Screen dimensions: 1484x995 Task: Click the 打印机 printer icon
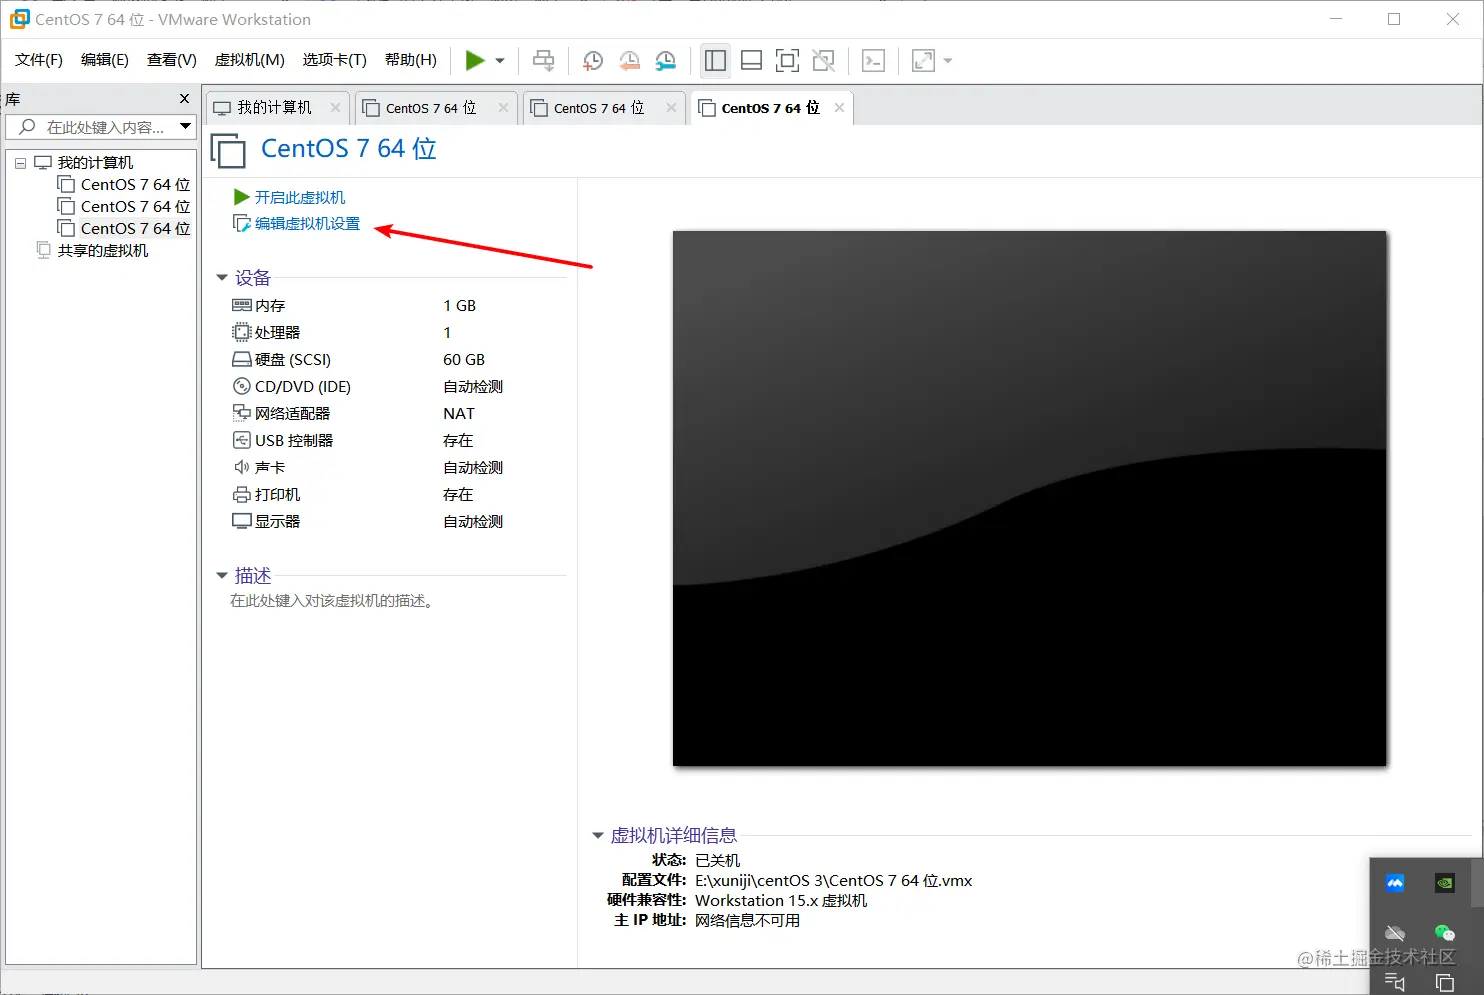241,494
